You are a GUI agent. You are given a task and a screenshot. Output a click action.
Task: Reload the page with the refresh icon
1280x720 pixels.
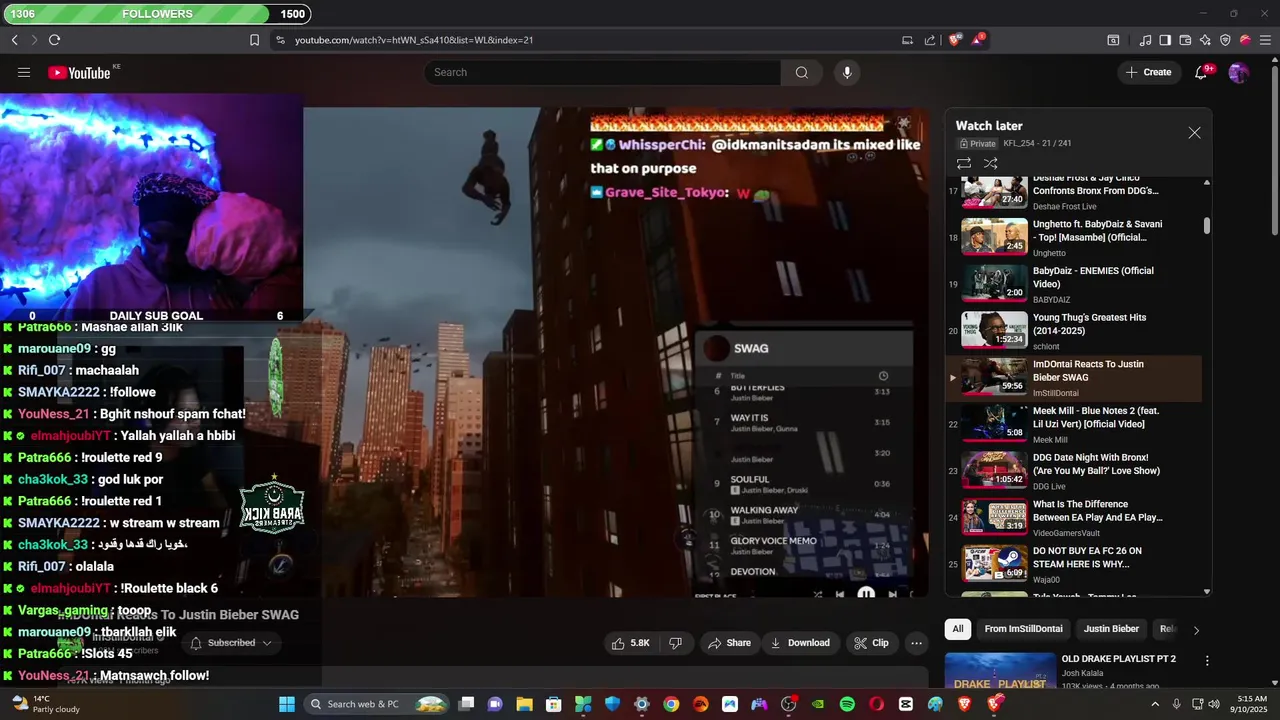[54, 40]
